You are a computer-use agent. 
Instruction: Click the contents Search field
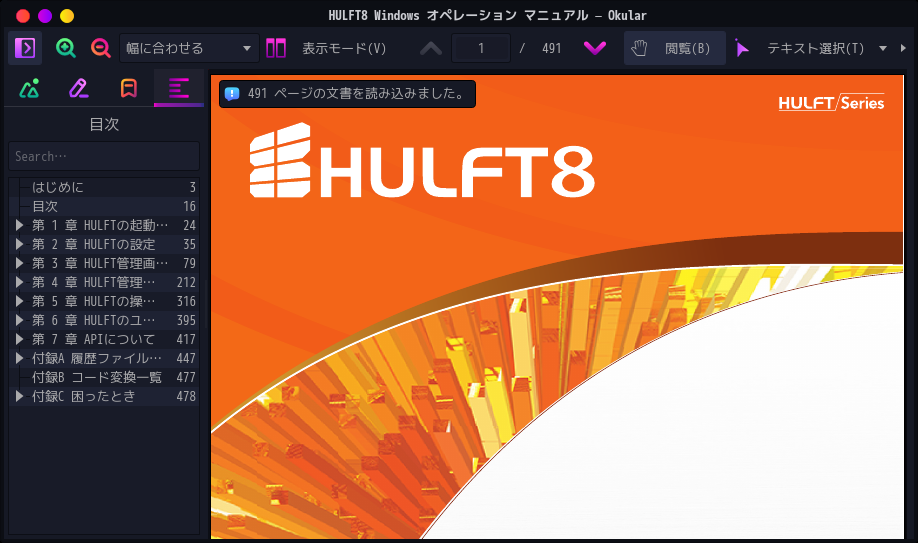104,156
